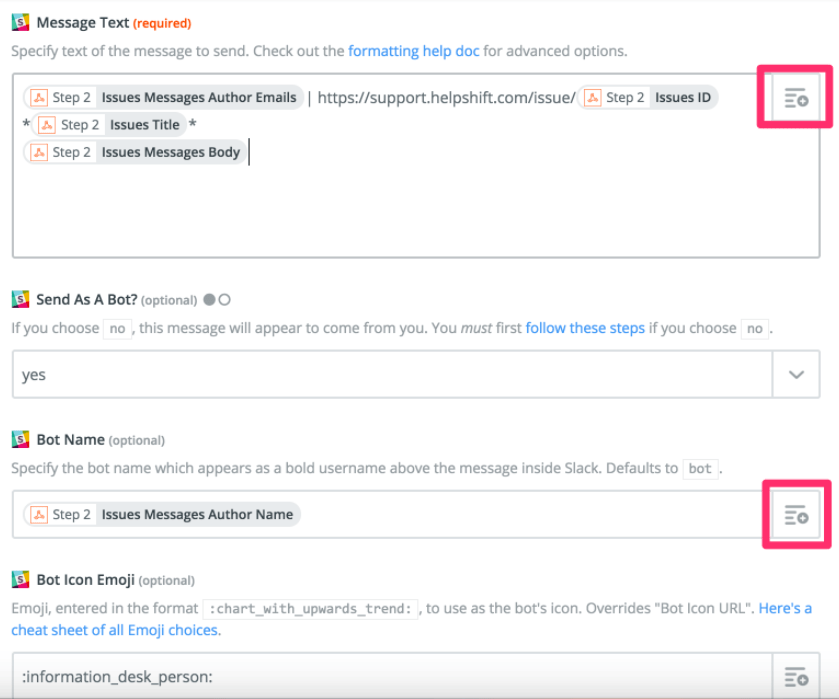Follow the 'follow these steps' link
The width and height of the screenshot is (839, 699).
point(585,328)
